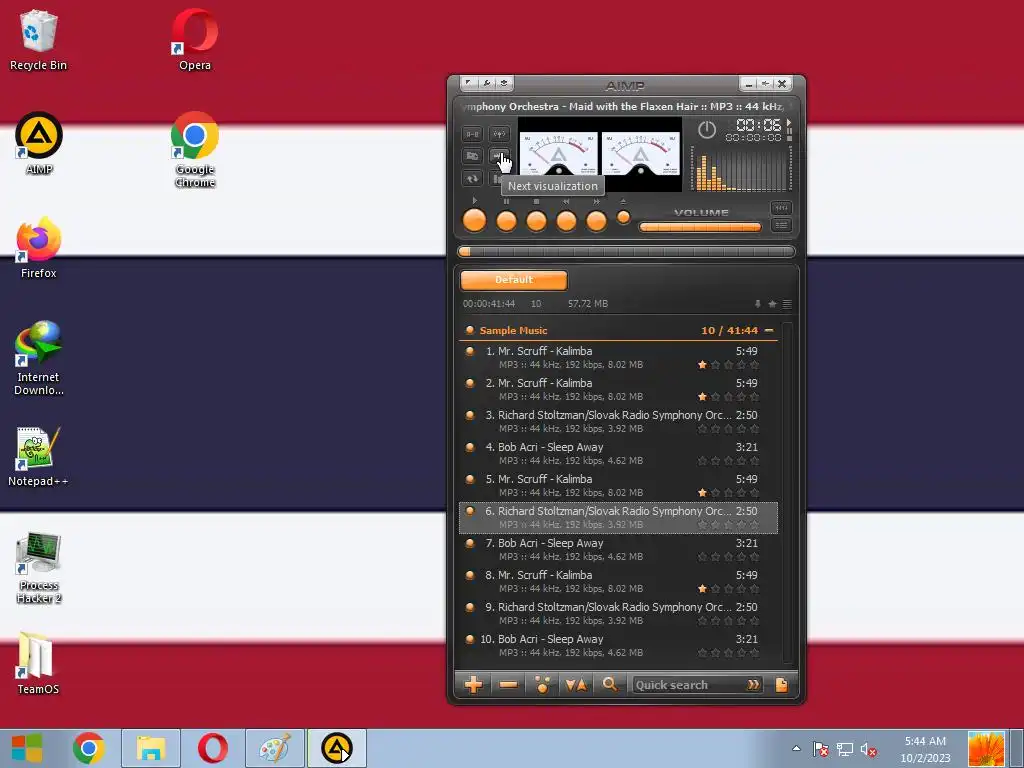Stop playback with the orange stop button
Image resolution: width=1024 pixels, height=768 pixels.
tap(536, 221)
